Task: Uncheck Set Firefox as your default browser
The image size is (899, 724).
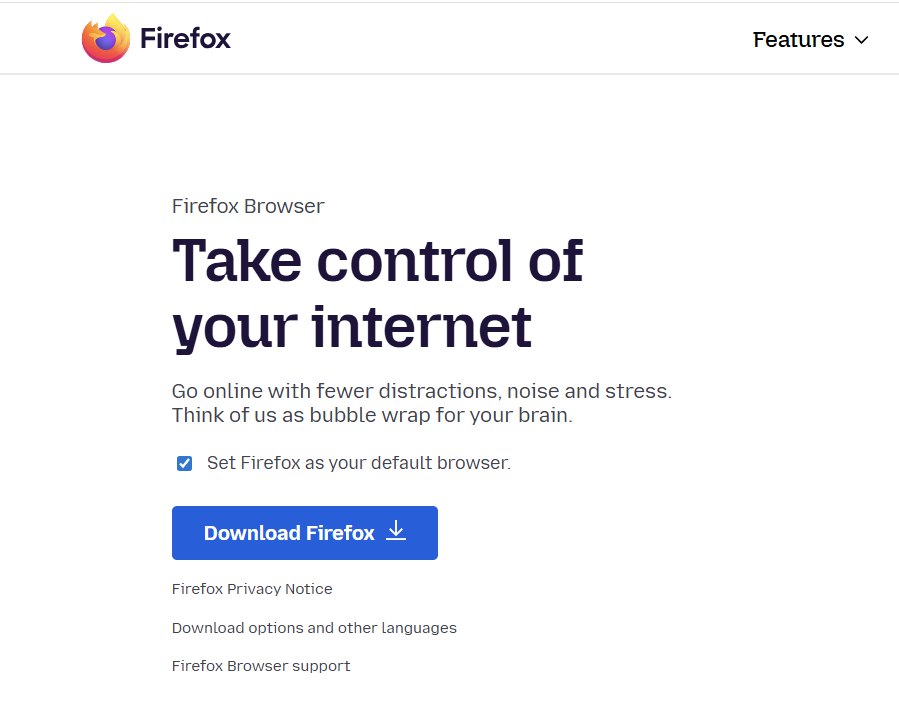Action: point(184,463)
